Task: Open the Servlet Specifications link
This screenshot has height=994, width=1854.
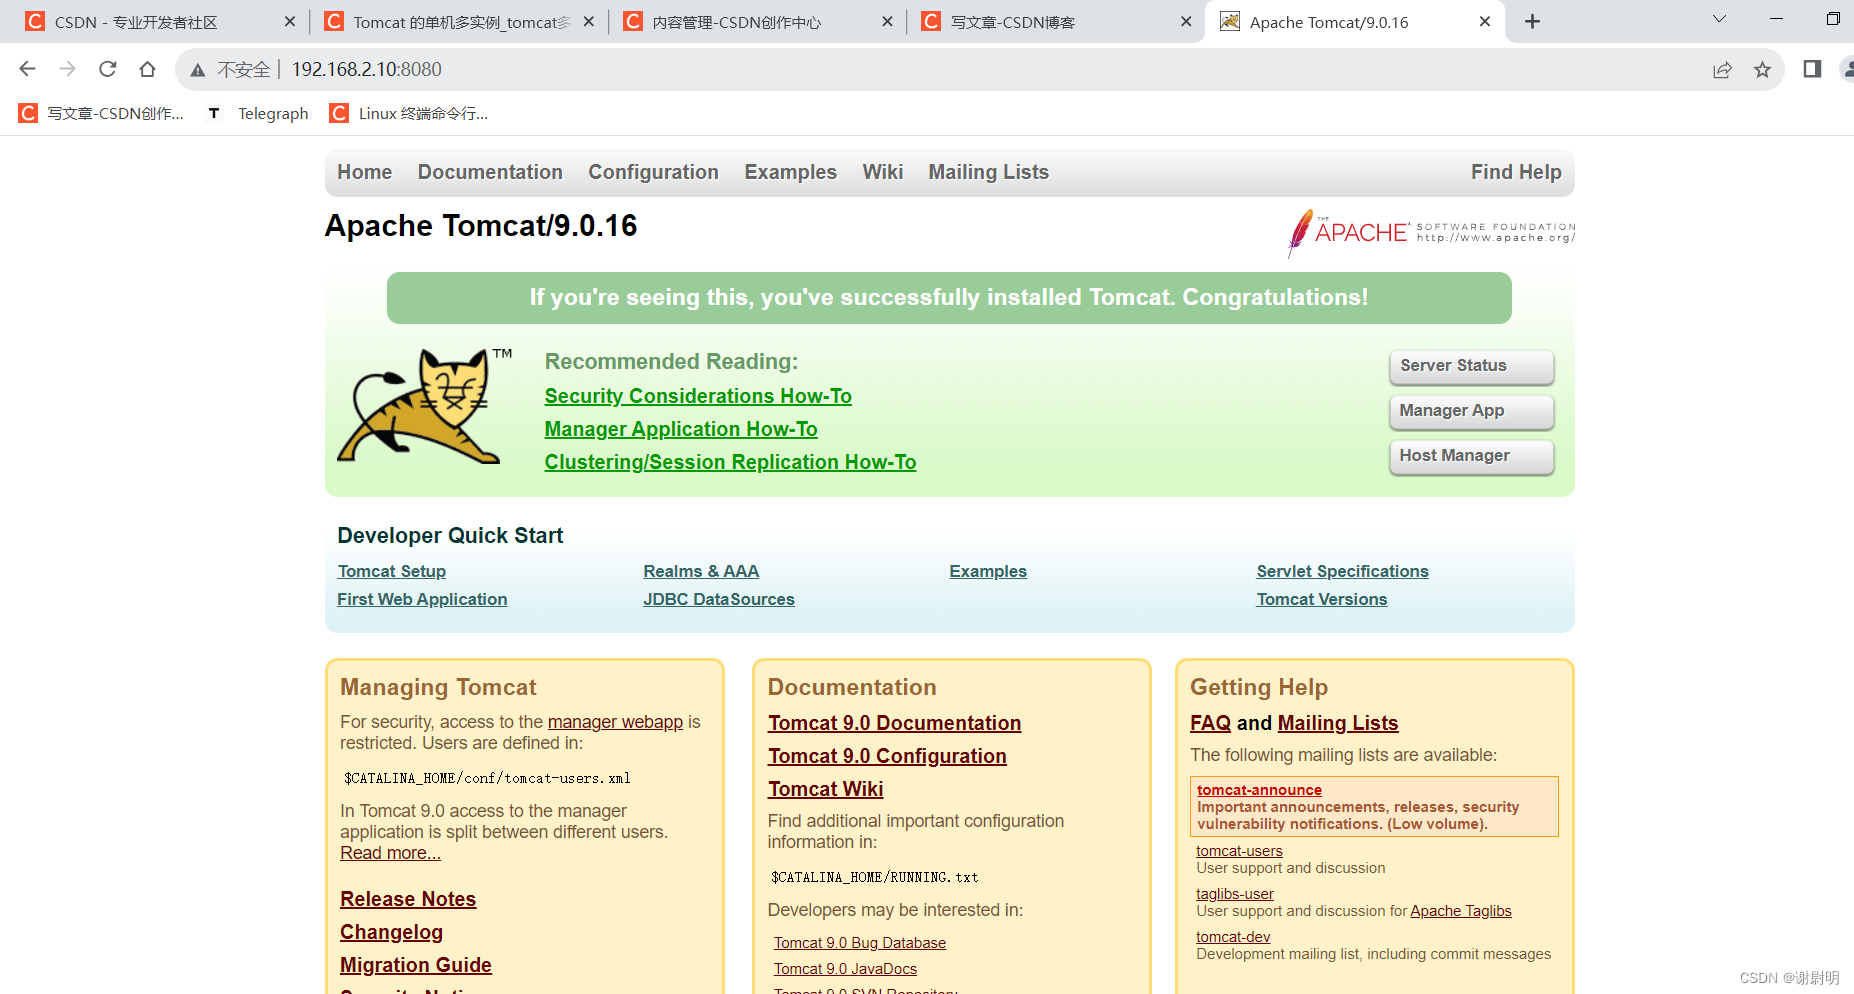Action: [1342, 571]
